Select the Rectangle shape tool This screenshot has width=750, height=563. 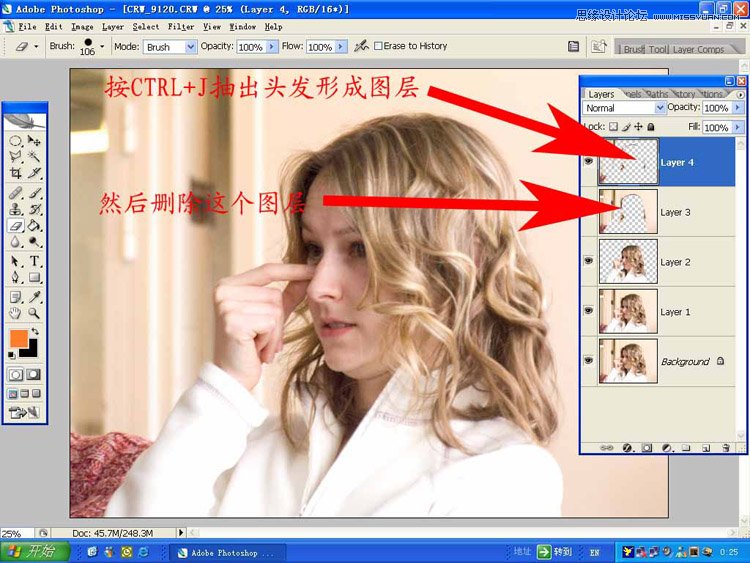pos(34,277)
